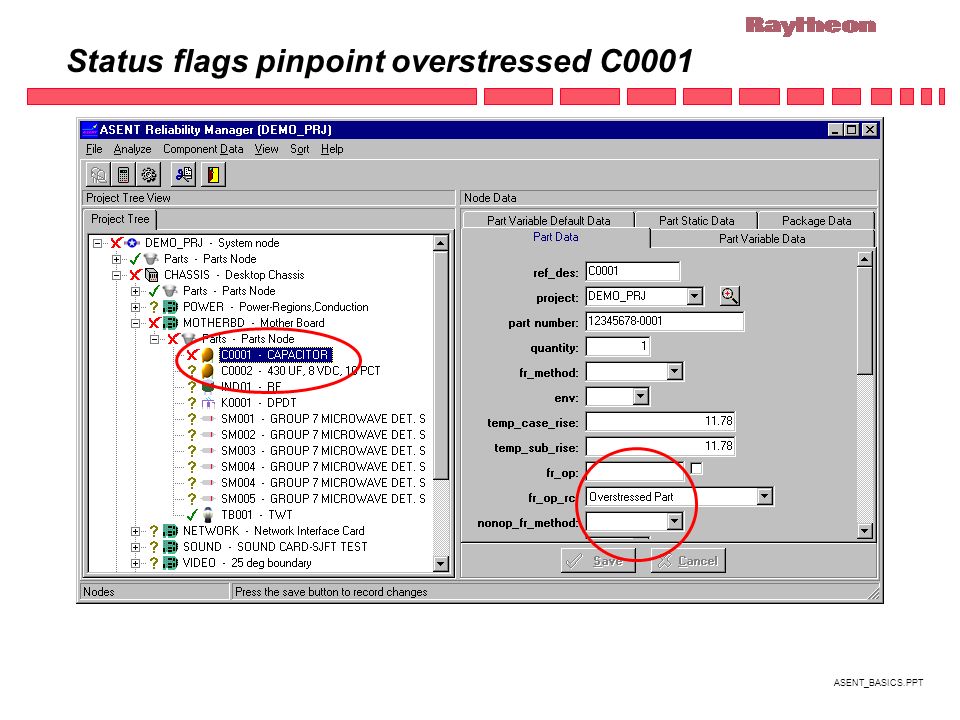Switch to Part Variable Default Data tab
Viewport: 960px width, 720px height.
point(549,220)
